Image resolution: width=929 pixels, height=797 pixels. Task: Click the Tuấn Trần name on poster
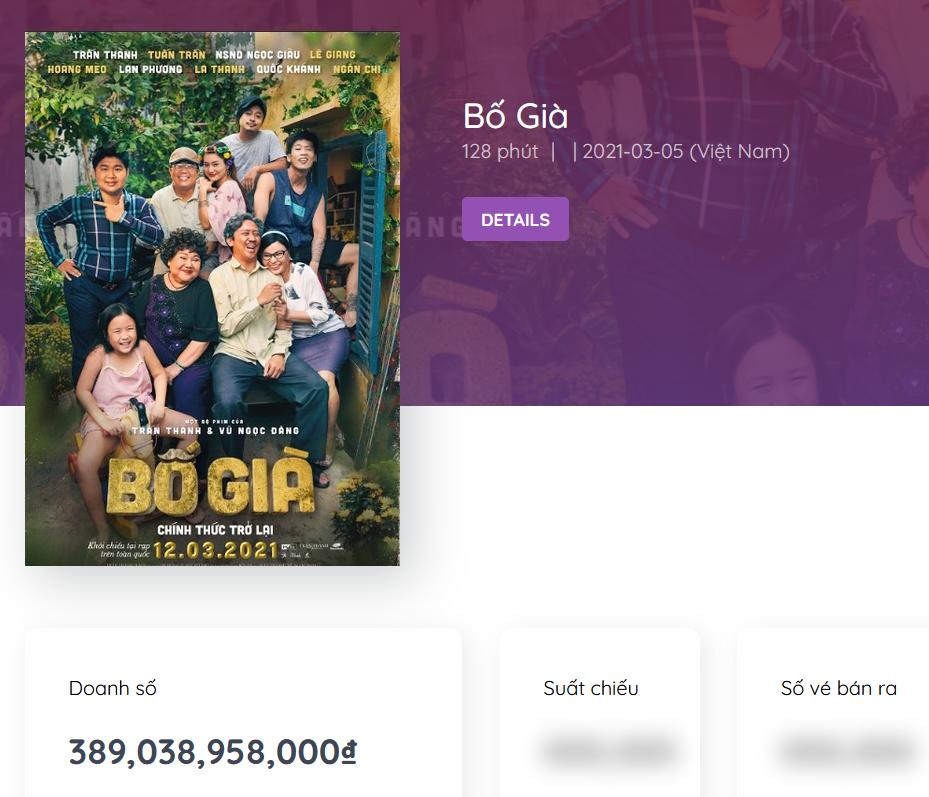176,54
